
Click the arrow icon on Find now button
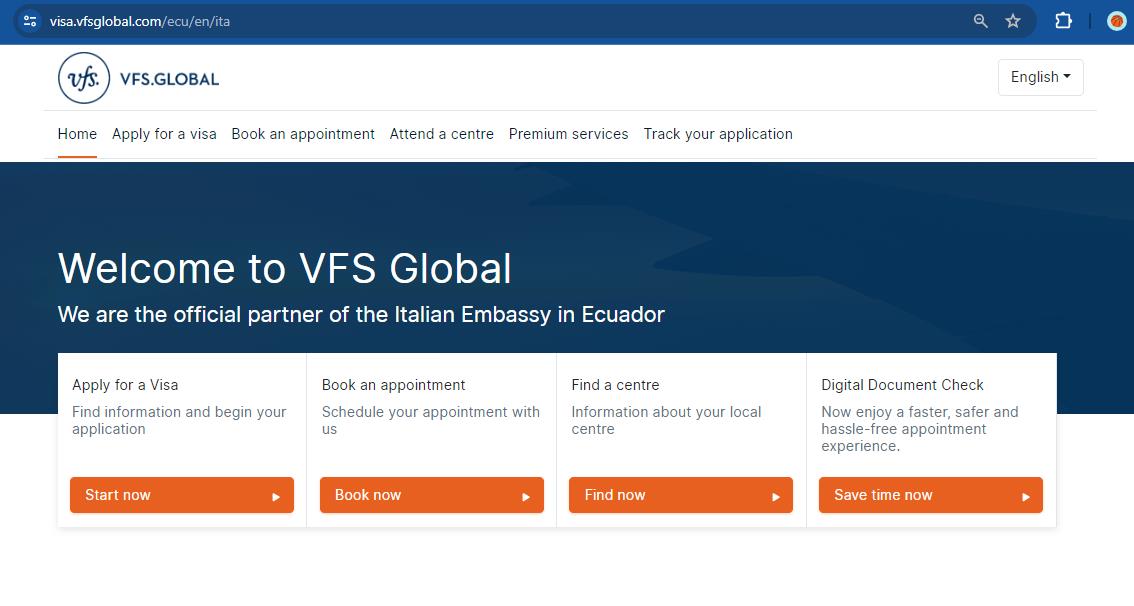click(x=775, y=495)
